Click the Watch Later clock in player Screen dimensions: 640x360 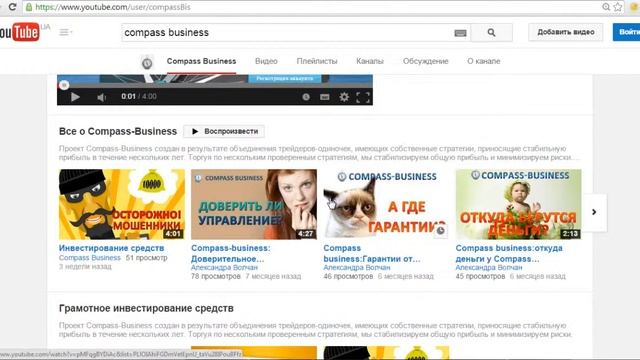click(x=306, y=97)
